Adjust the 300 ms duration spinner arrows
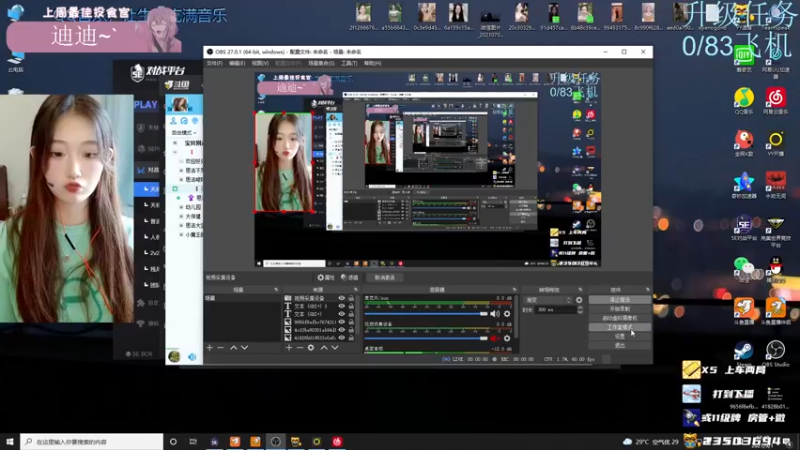800x450 pixels. pos(580,310)
